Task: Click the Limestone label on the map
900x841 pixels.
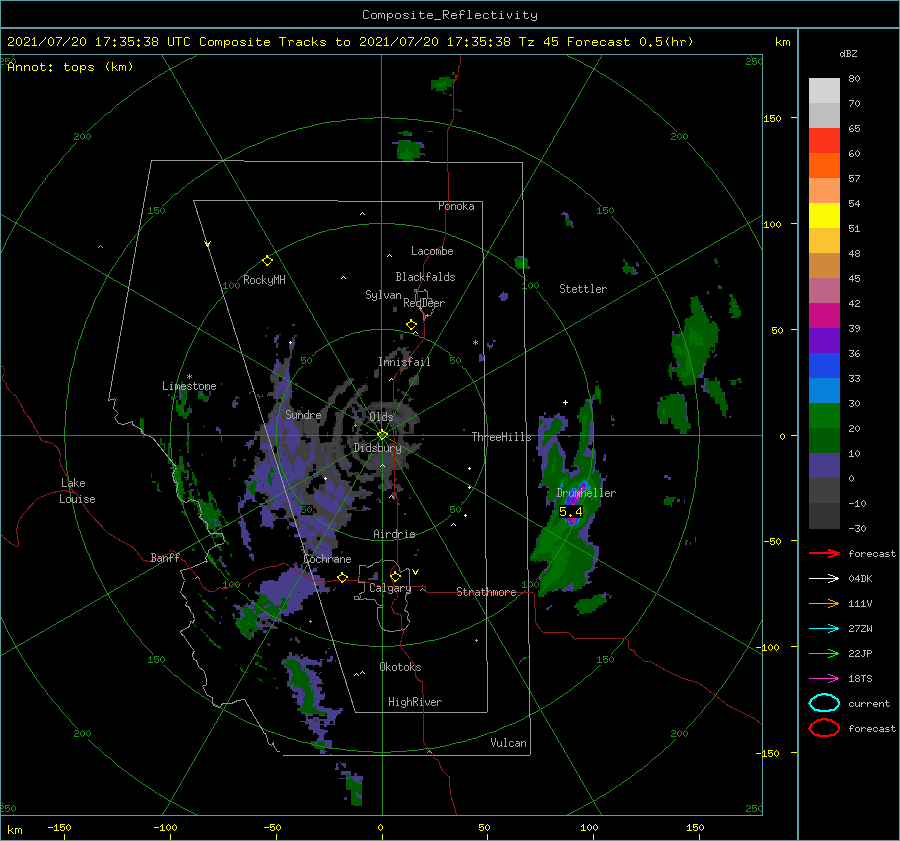Action: [189, 386]
